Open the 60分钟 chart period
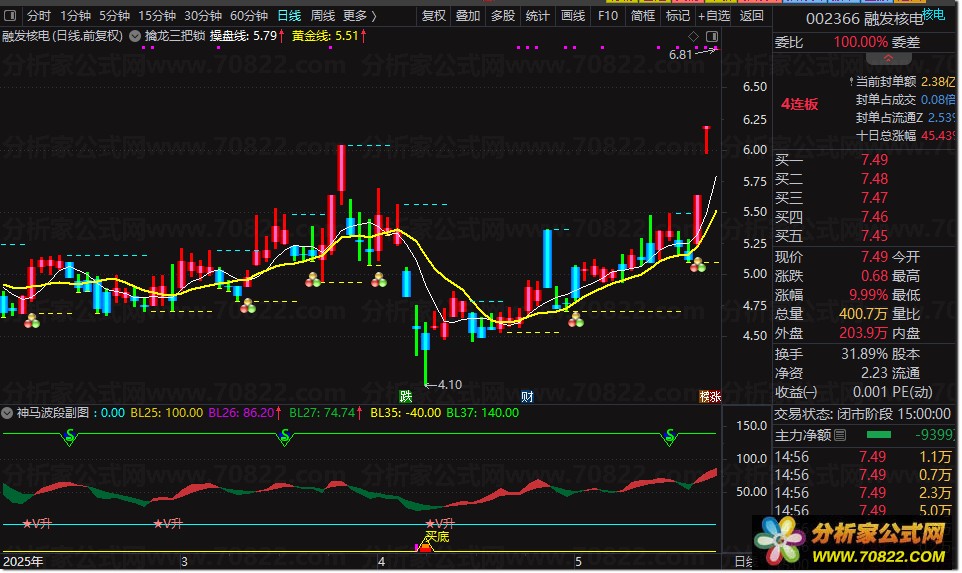Viewport: 962px width, 573px height. pyautogui.click(x=249, y=16)
